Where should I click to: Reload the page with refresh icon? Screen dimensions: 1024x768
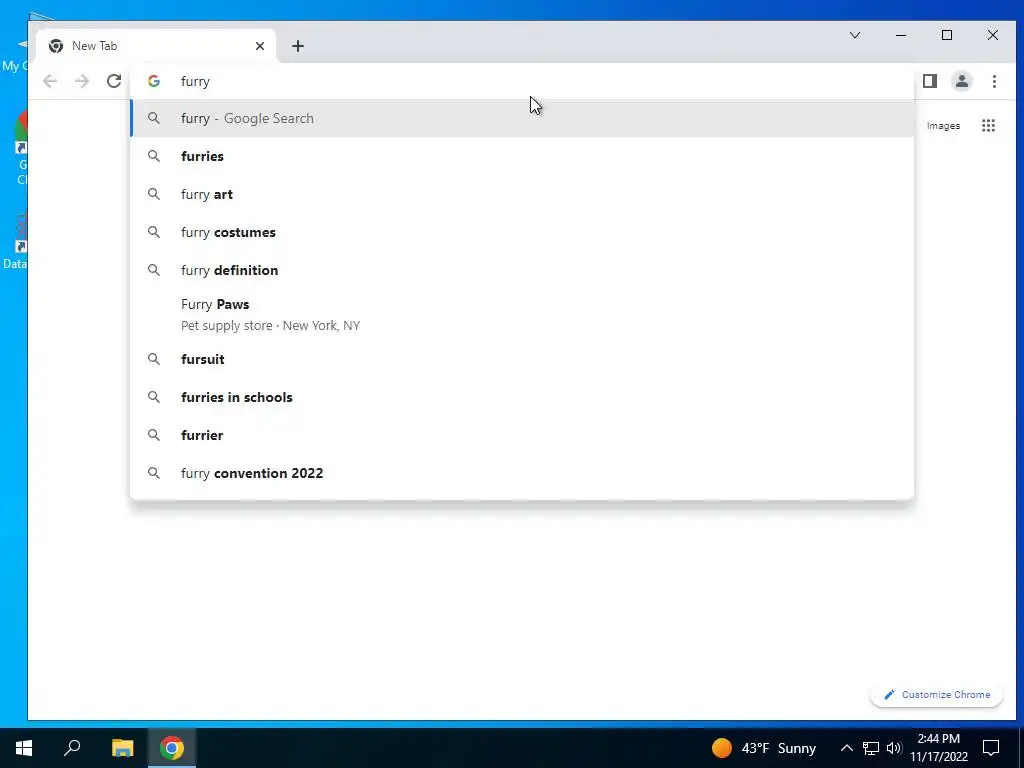point(114,81)
